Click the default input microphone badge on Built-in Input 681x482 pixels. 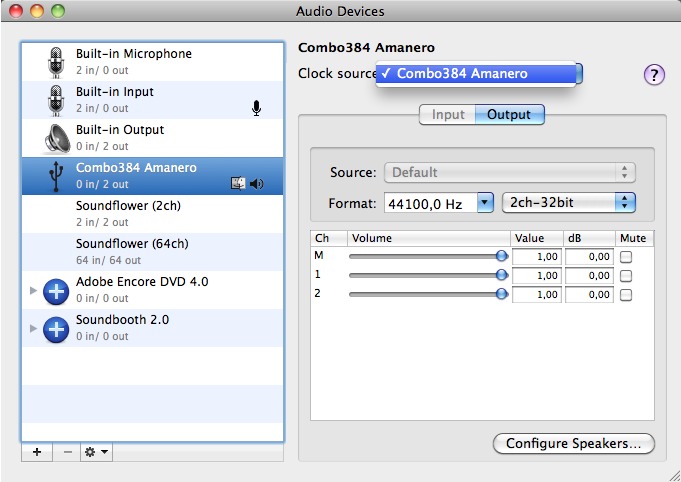click(x=256, y=108)
